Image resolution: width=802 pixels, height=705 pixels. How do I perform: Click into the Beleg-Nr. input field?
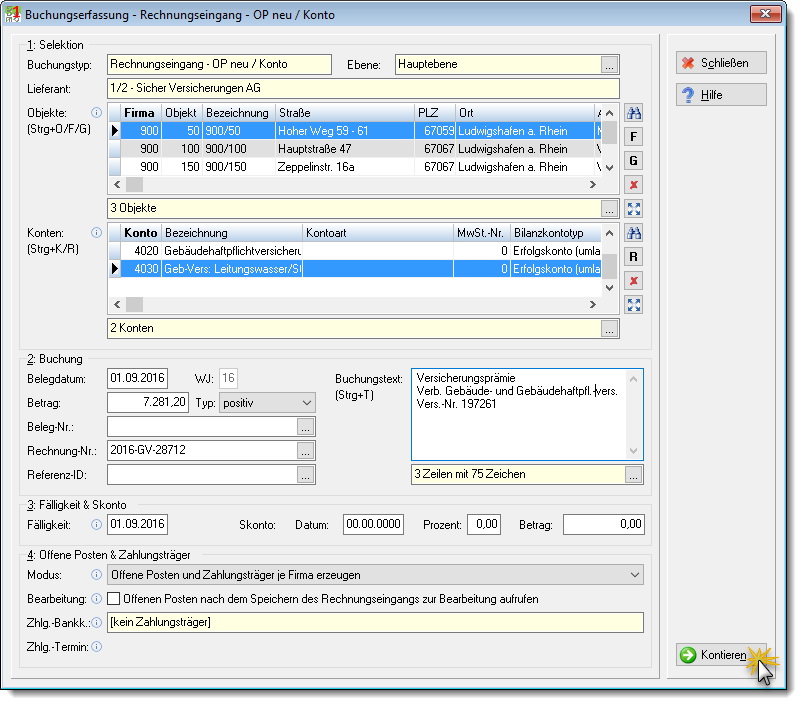202,427
